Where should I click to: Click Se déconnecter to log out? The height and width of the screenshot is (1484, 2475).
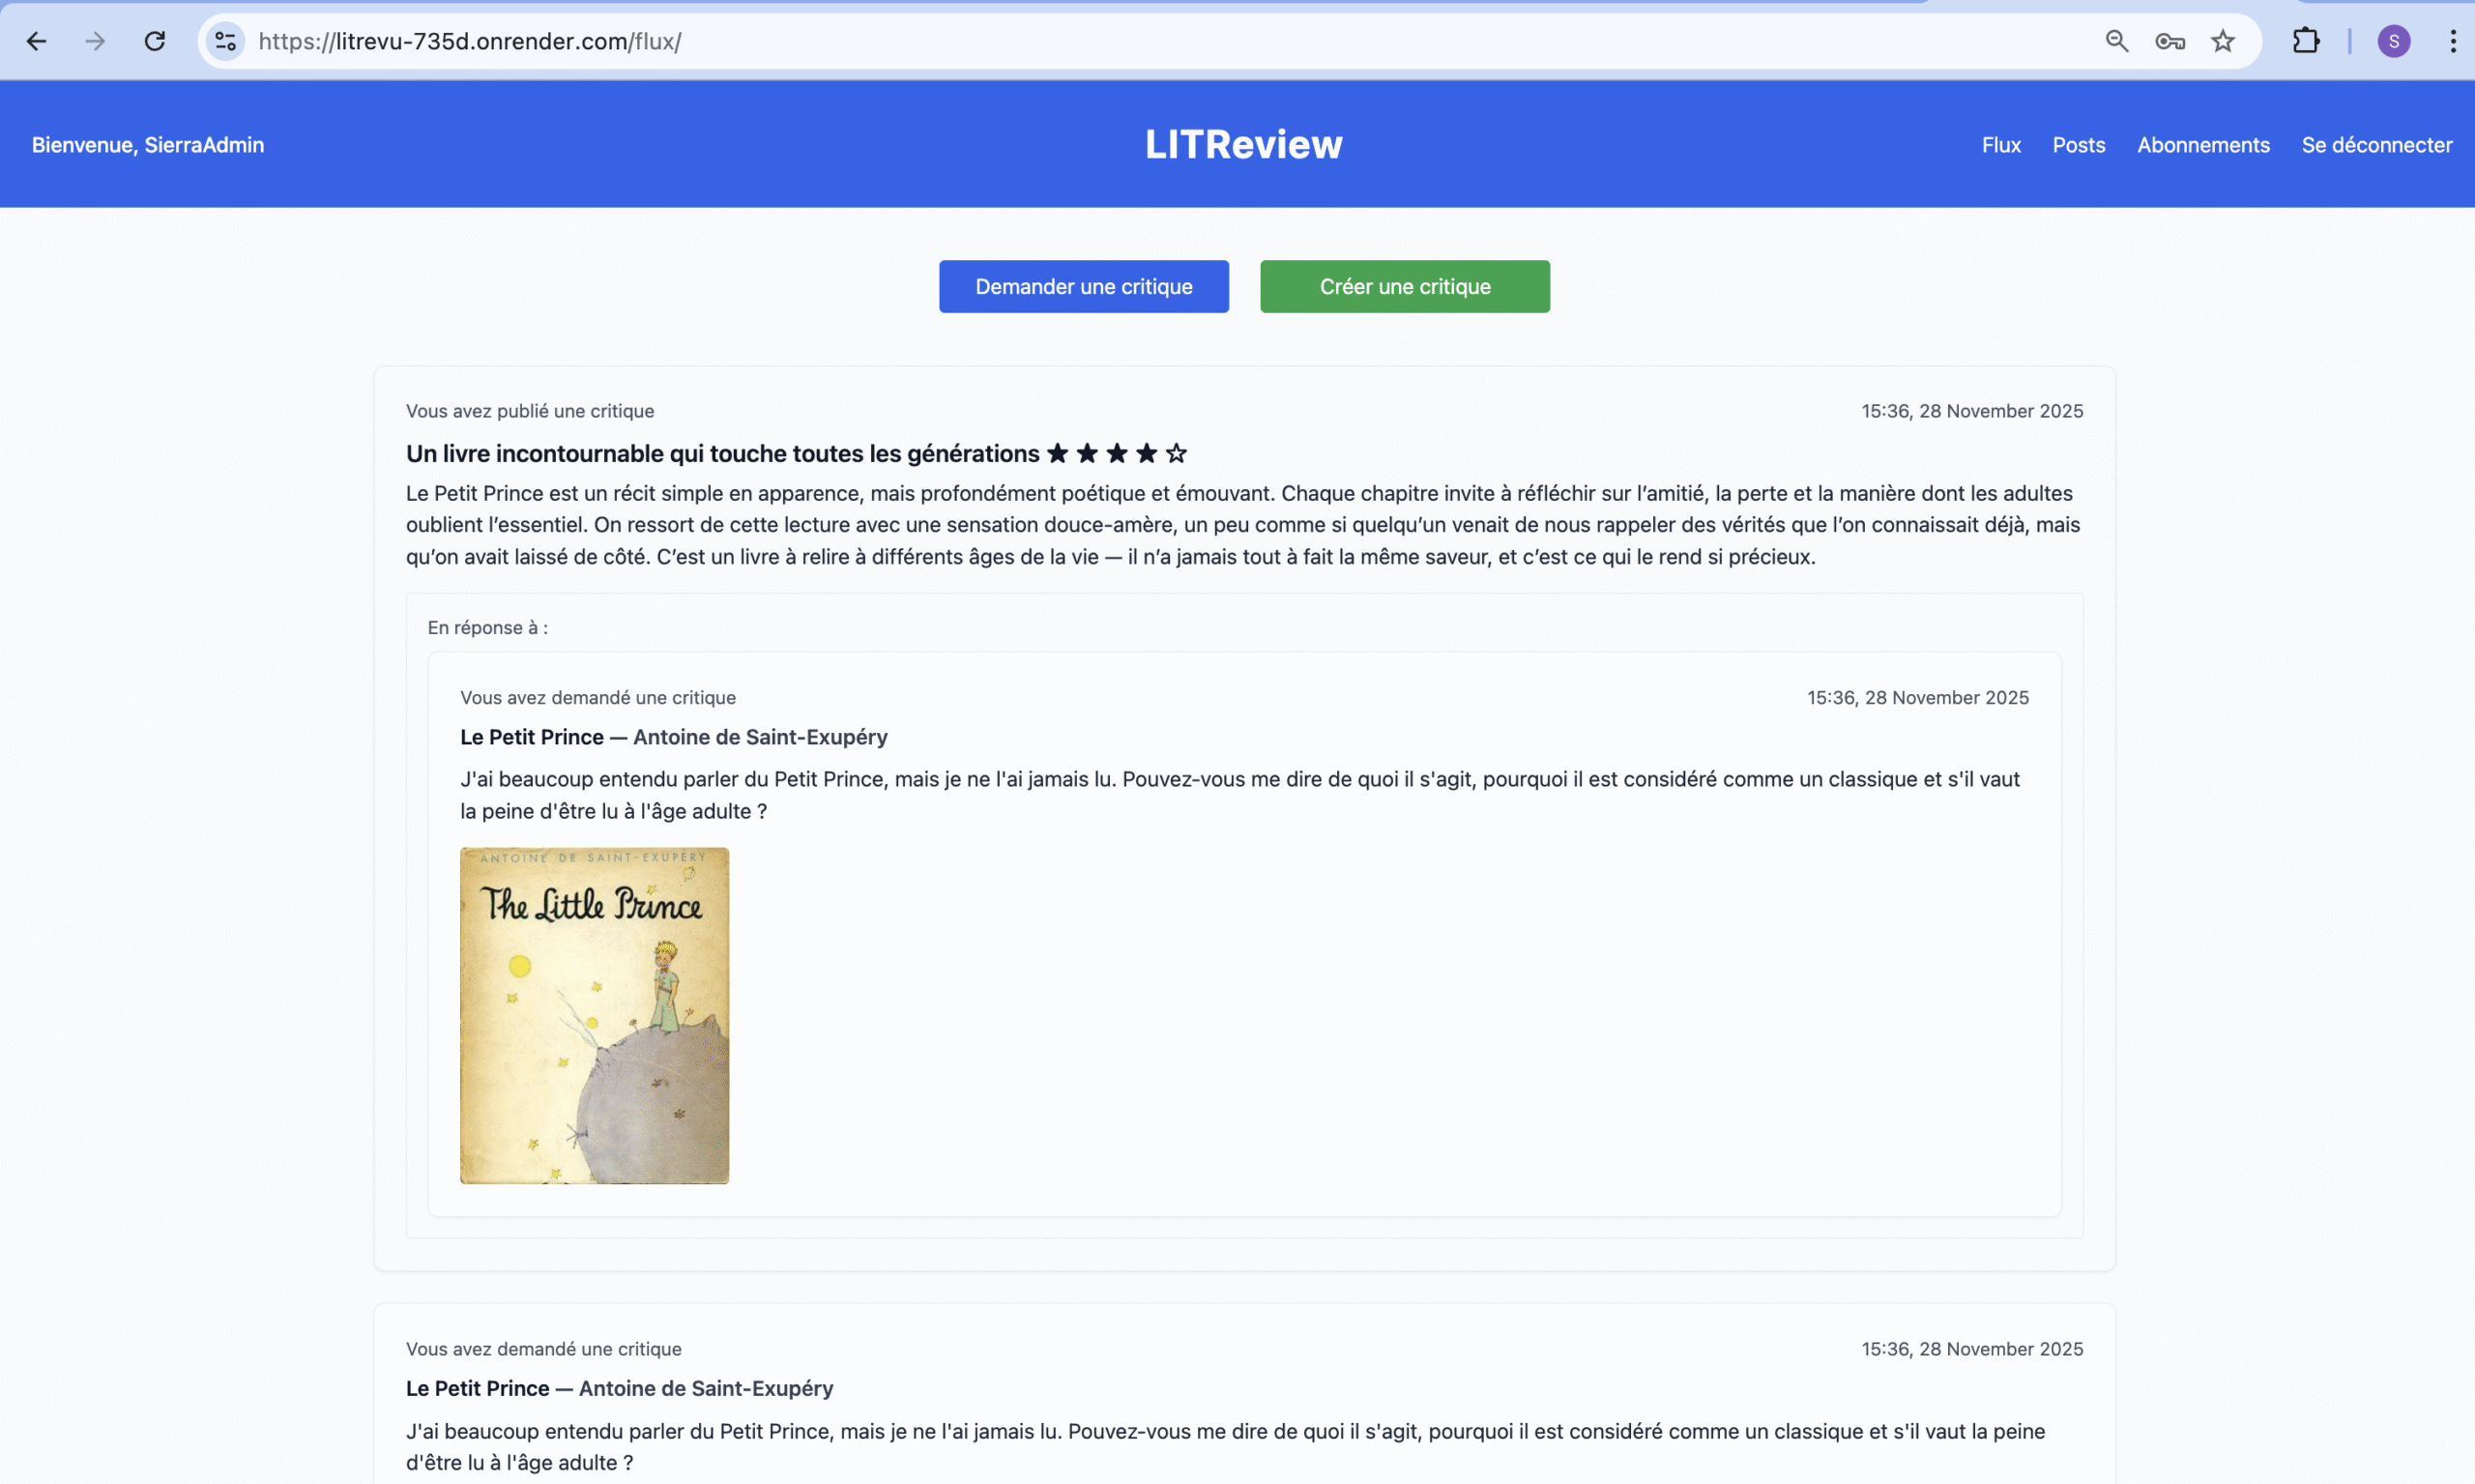pyautogui.click(x=2377, y=144)
